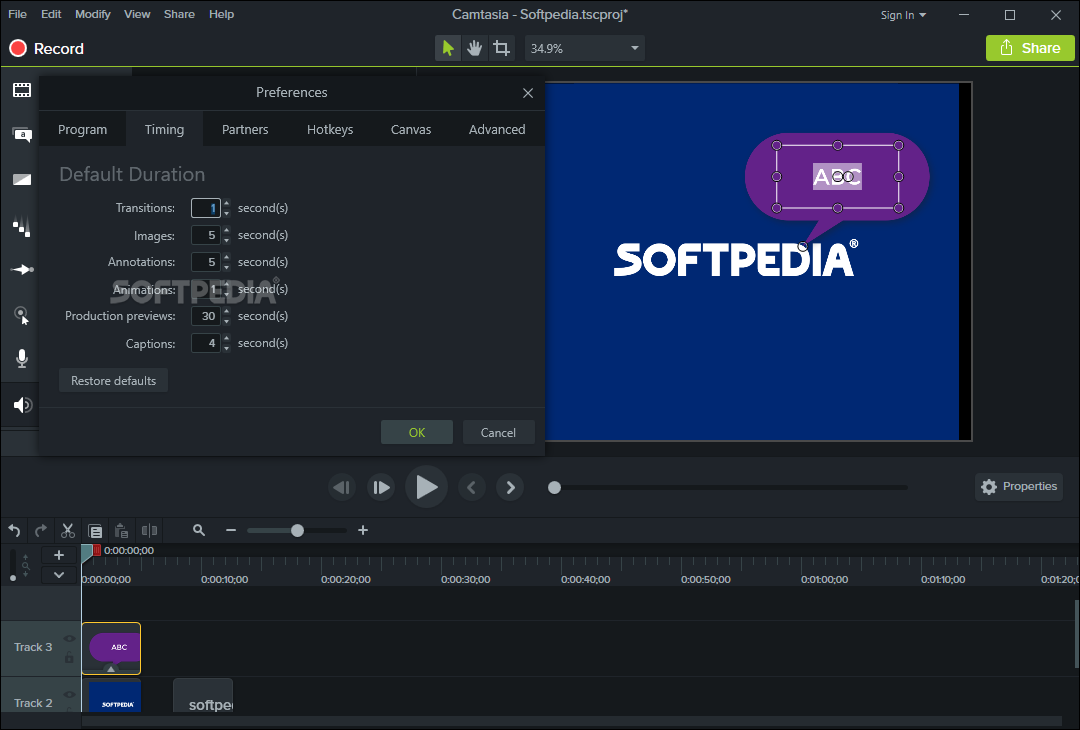Increase Transitions duration with up arrow
The height and width of the screenshot is (730, 1080).
point(227,203)
